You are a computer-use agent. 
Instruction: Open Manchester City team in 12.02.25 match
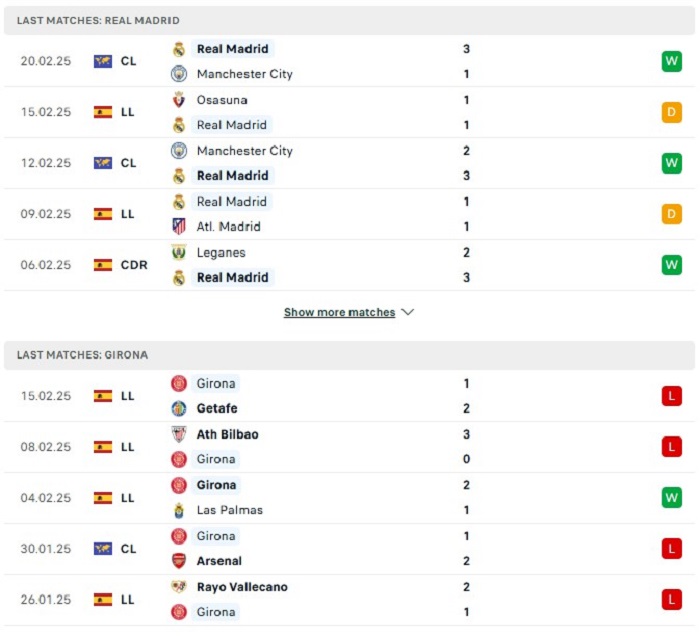tap(245, 151)
